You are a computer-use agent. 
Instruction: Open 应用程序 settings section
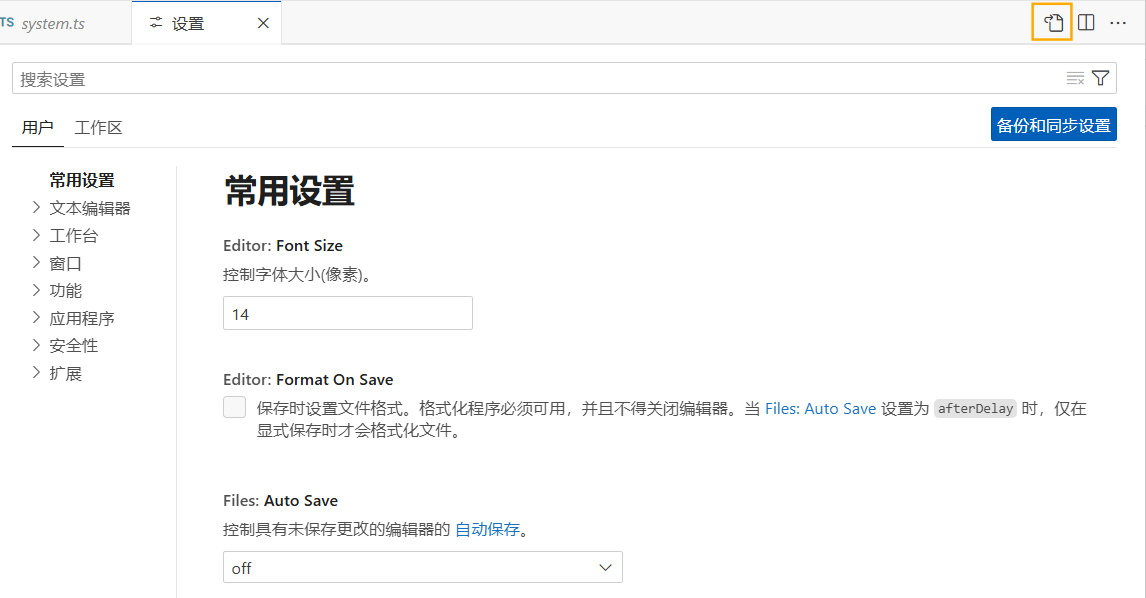pos(82,318)
